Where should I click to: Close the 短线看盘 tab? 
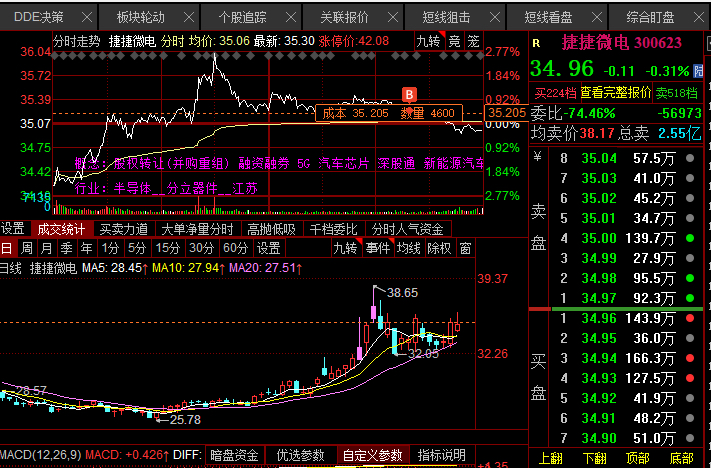pos(597,18)
